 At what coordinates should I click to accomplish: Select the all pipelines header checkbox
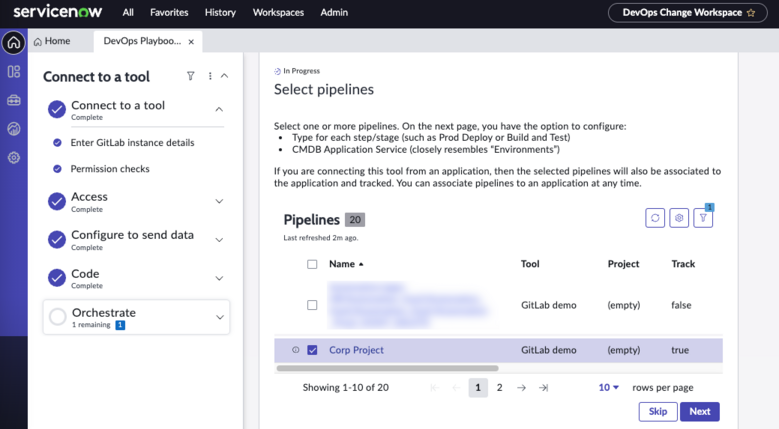coord(312,264)
